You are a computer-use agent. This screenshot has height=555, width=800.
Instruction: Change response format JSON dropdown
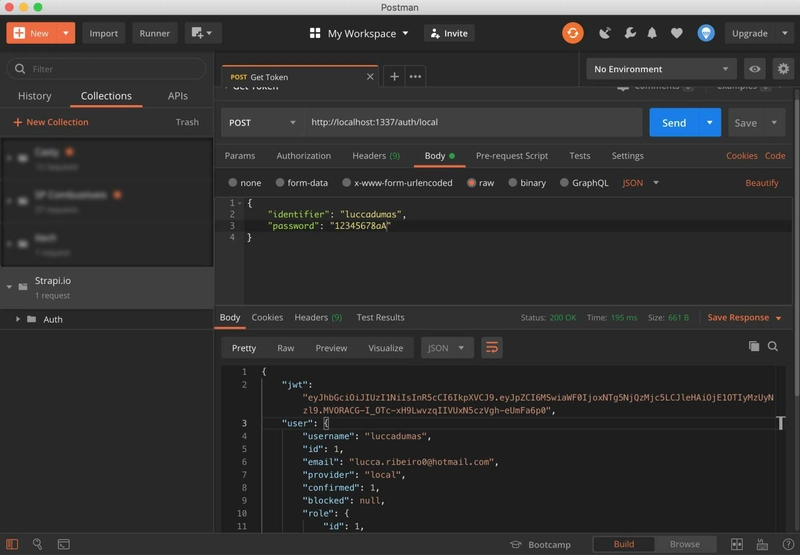click(x=447, y=348)
